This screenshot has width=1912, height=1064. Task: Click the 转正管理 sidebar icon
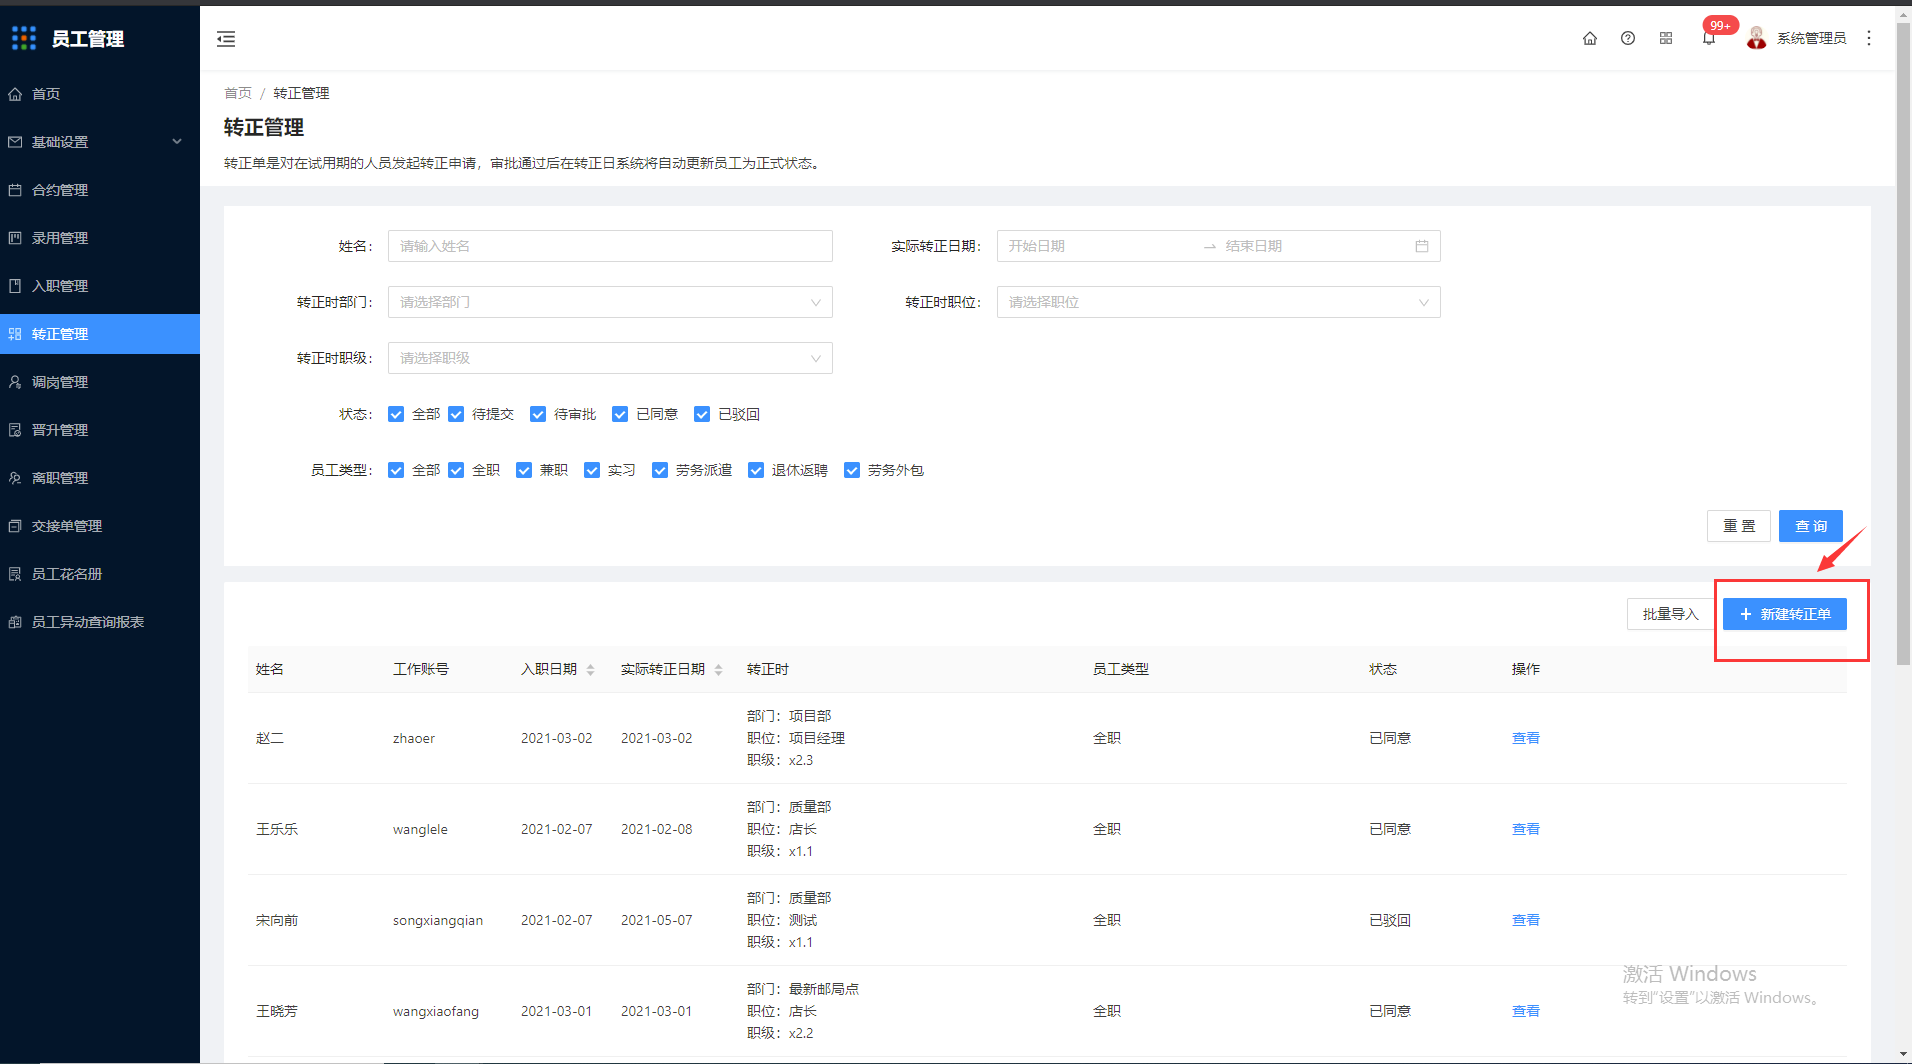tap(15, 334)
